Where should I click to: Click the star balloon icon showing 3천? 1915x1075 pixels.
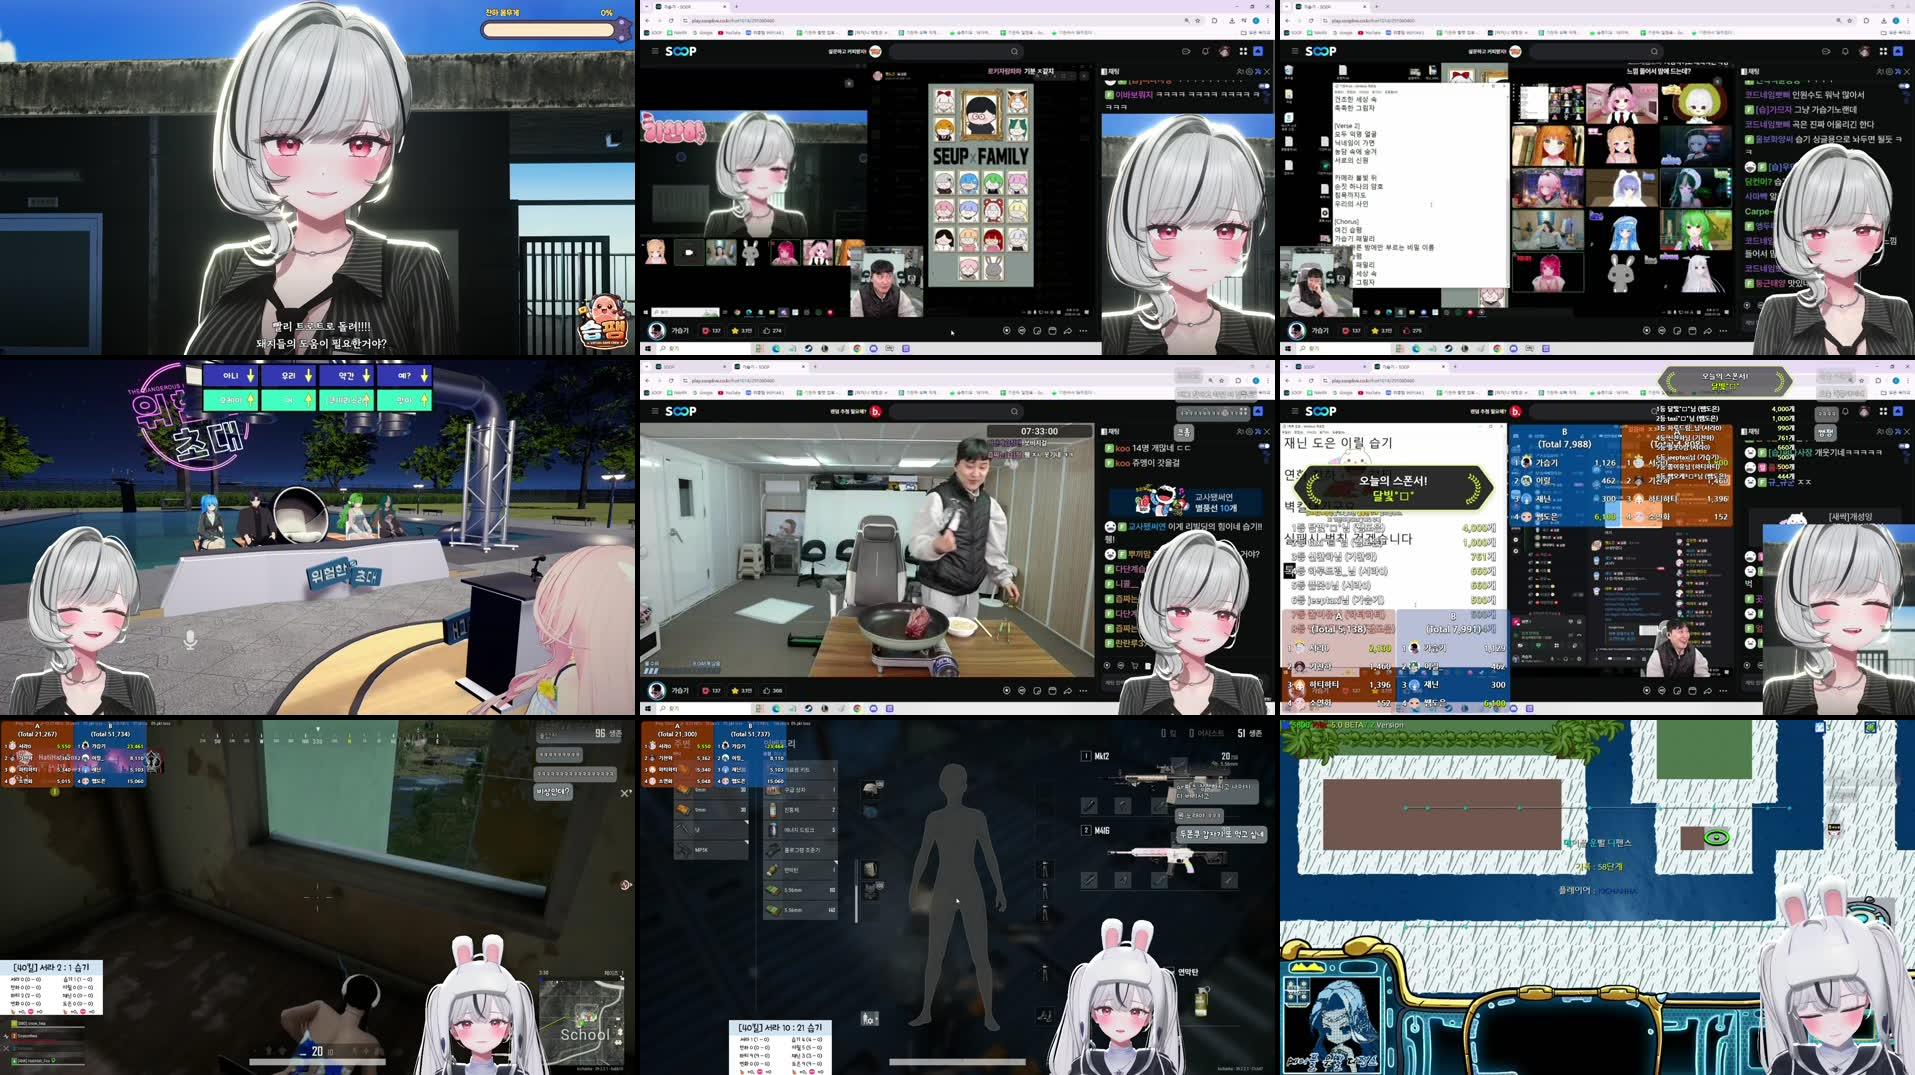(736, 330)
